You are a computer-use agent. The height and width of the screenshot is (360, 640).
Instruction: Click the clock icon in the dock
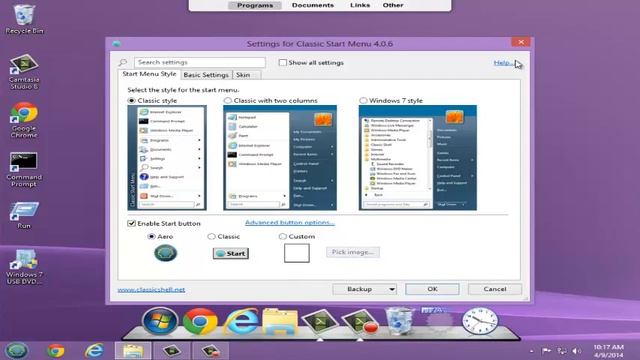(x=480, y=321)
